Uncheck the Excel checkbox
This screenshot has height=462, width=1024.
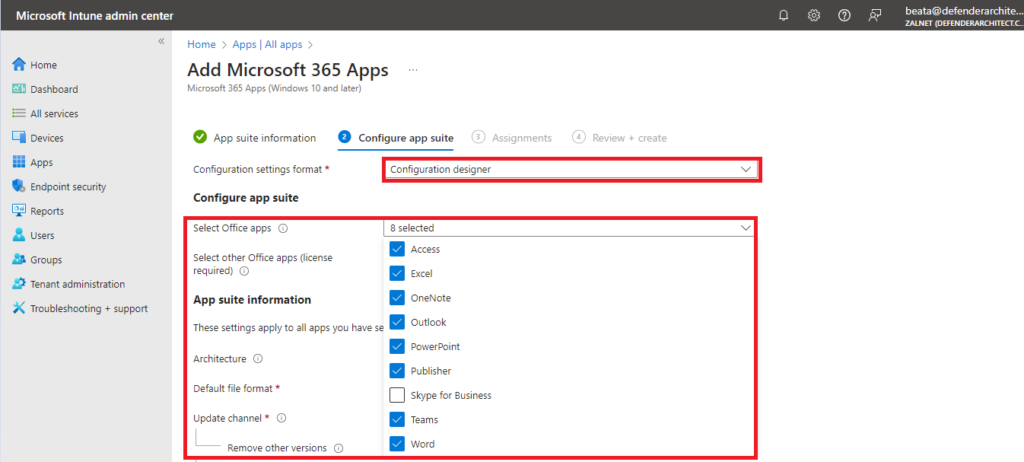tap(397, 273)
